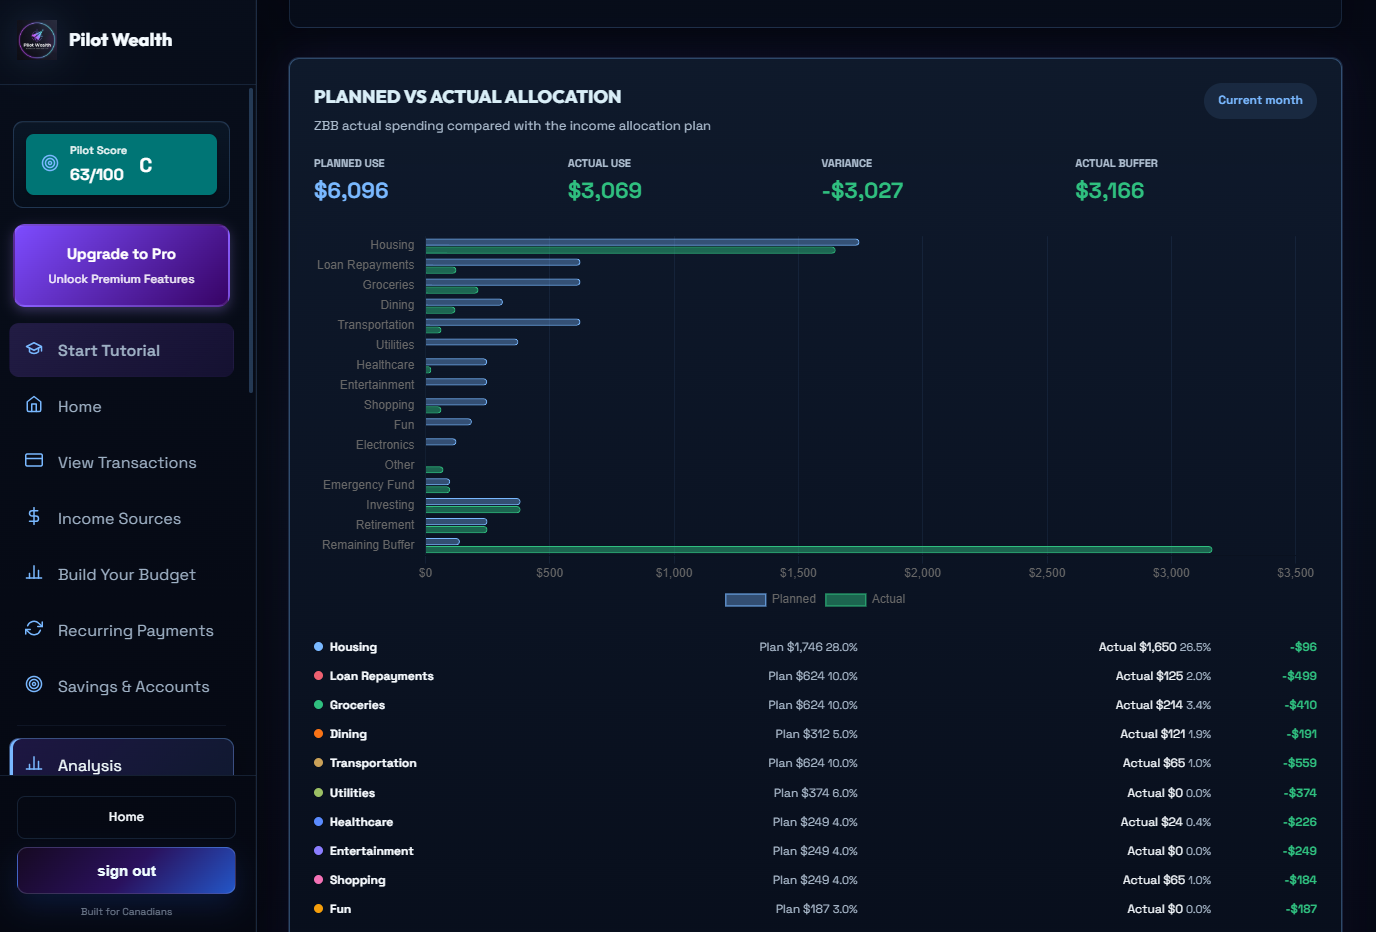Screen dimensions: 1376x932
Task: Click the Planned Use $6,096 value
Action: pyautogui.click(x=351, y=190)
